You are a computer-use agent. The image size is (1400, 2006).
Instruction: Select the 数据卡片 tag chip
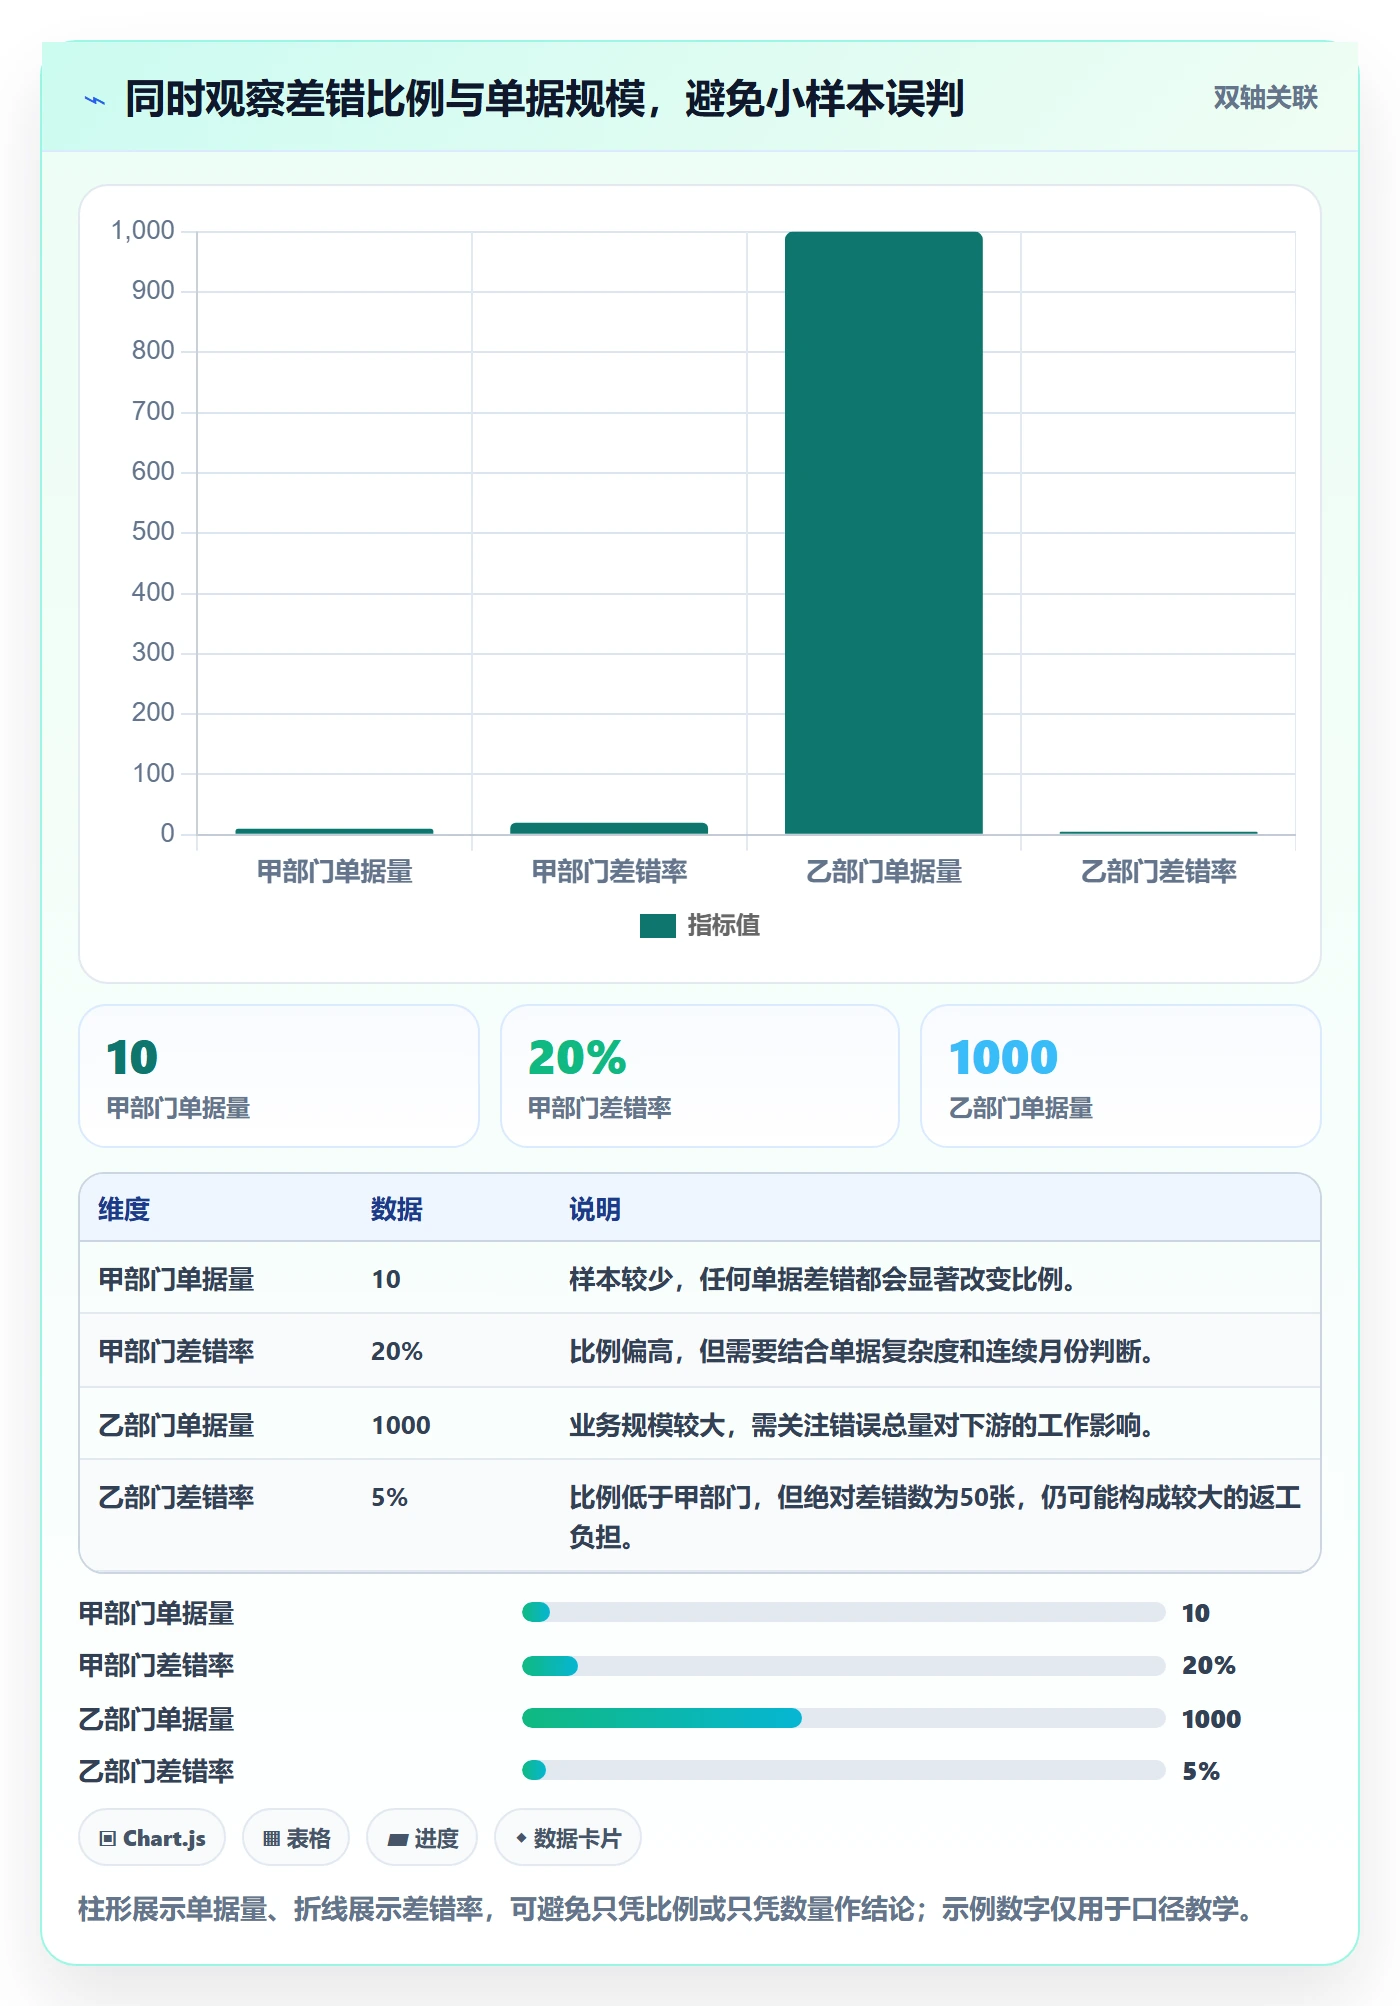coord(567,1838)
